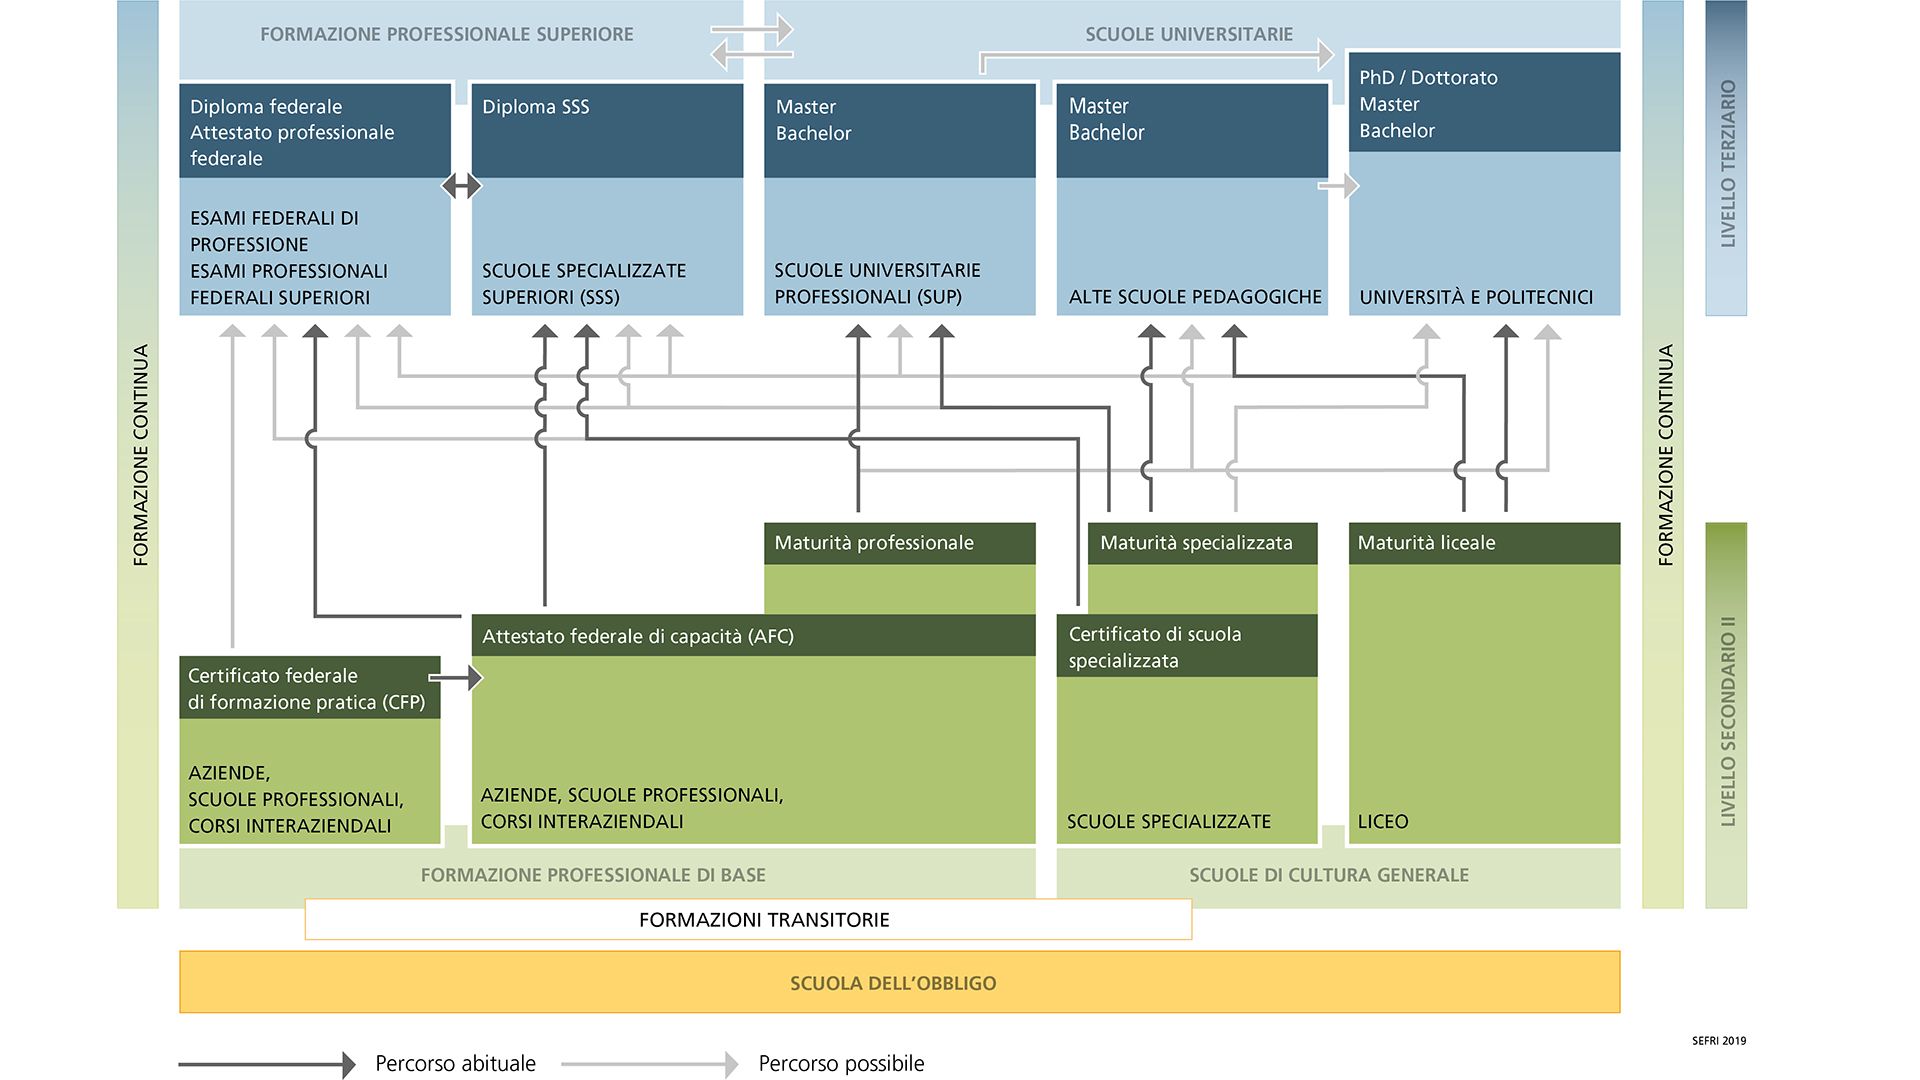
Task: Click the paired arrows above Formazione Professionale Superiore
Action: point(752,42)
